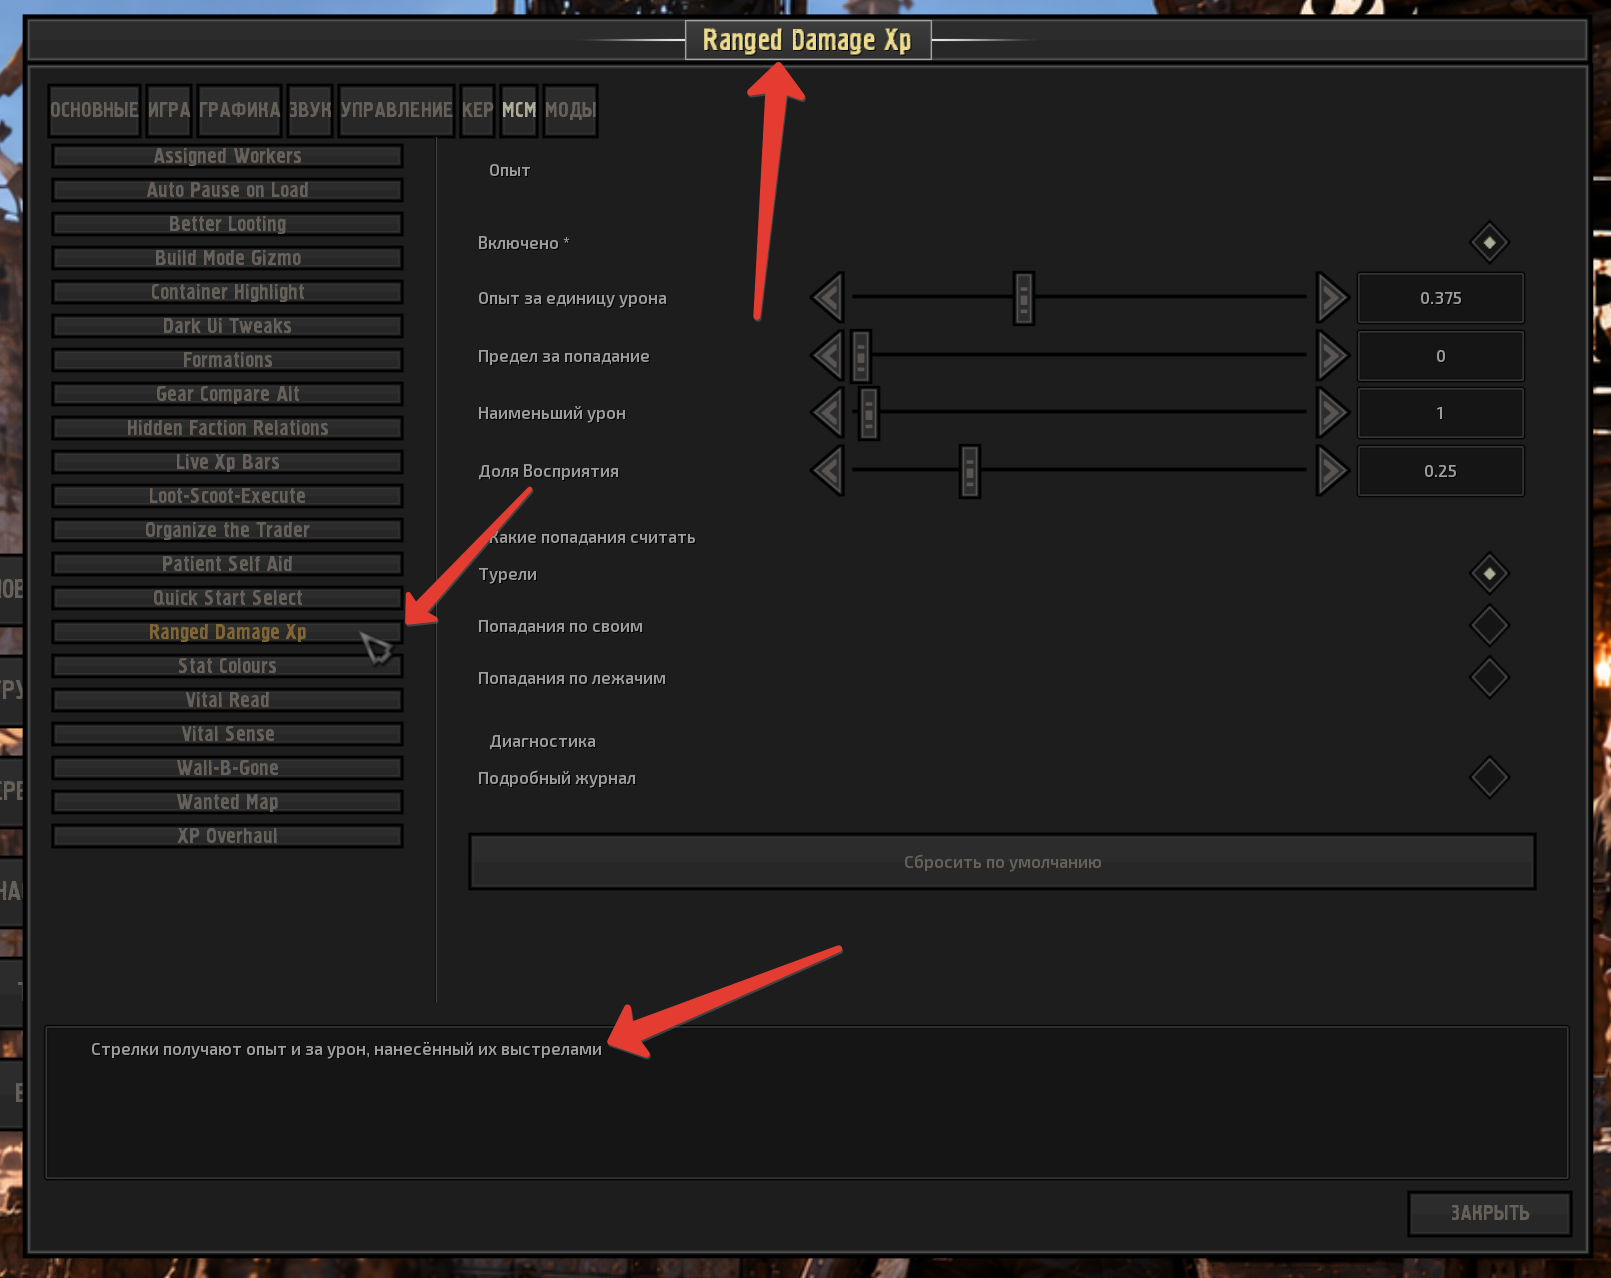1611x1278 pixels.
Task: Disable the Турели option
Action: [1489, 574]
